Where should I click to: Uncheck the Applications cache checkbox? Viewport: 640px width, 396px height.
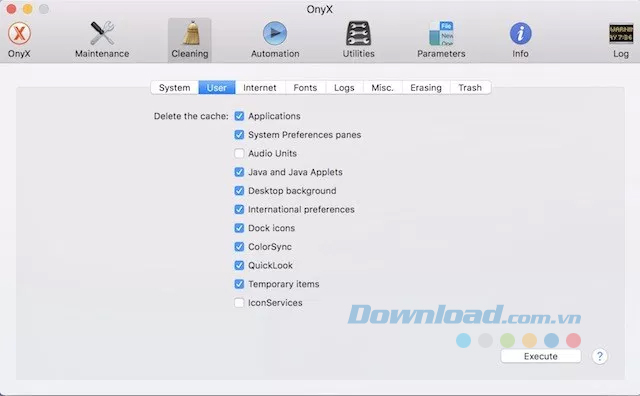[239, 116]
